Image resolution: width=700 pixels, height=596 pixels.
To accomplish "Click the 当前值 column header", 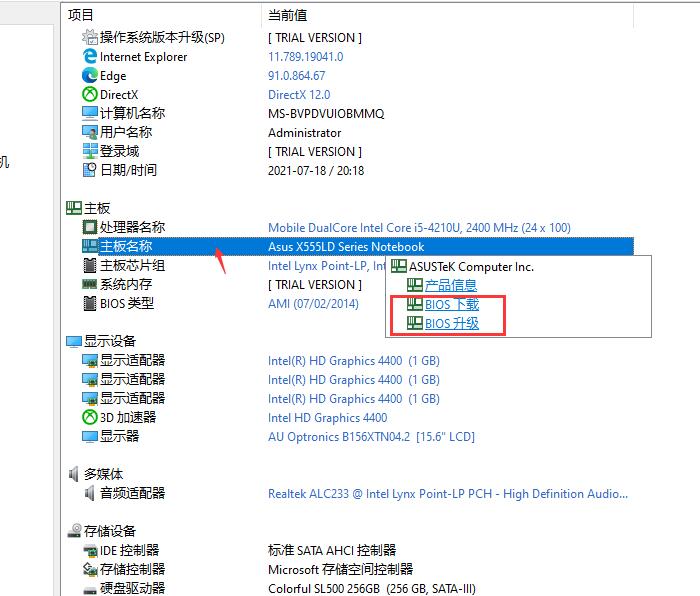I will [288, 15].
